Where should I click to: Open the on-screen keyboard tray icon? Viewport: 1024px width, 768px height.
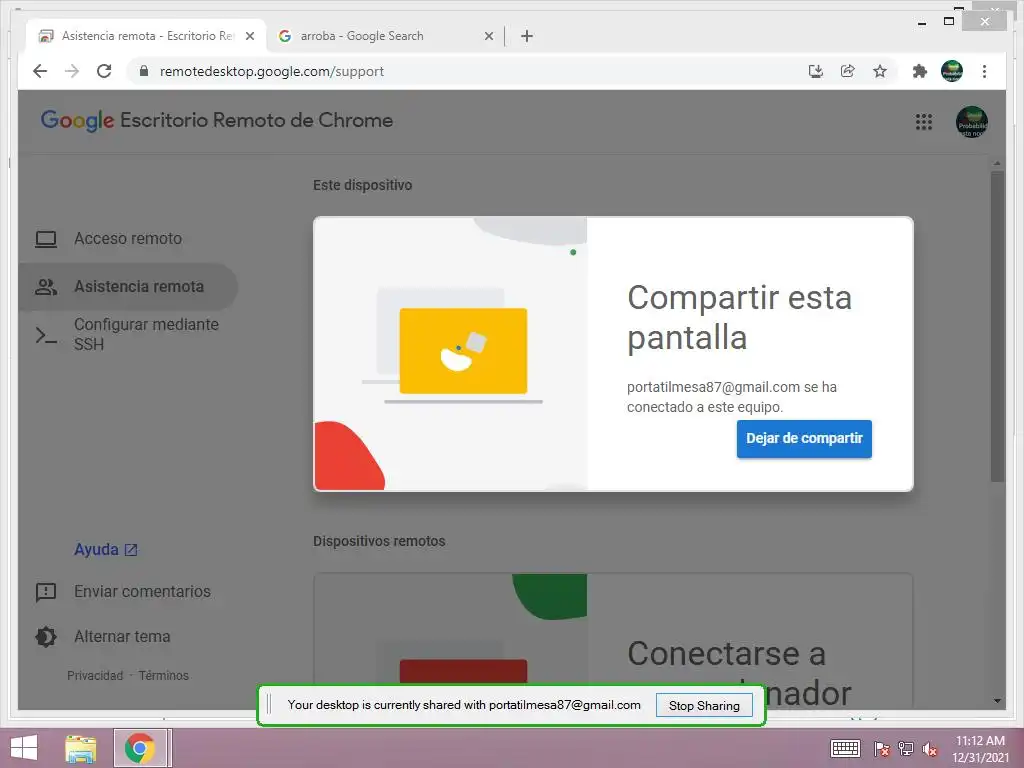click(x=845, y=748)
